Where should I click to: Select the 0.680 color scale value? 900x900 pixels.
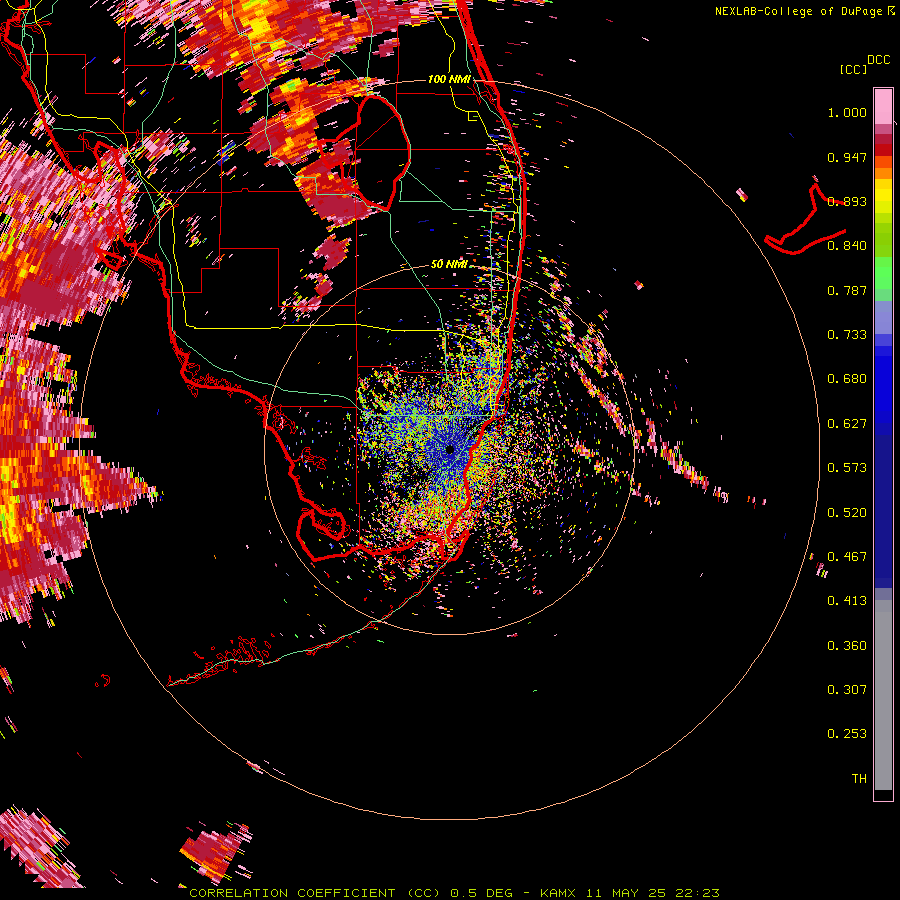[847, 379]
